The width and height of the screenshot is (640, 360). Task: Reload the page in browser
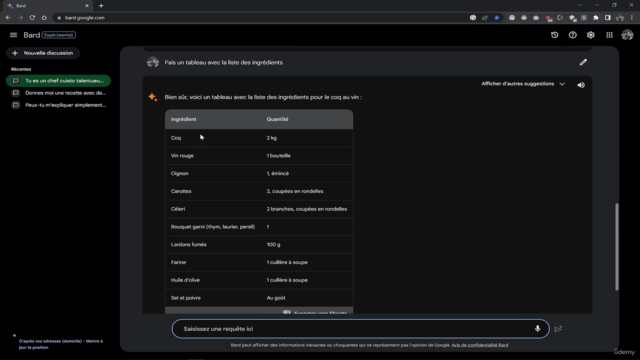[x=32, y=18]
